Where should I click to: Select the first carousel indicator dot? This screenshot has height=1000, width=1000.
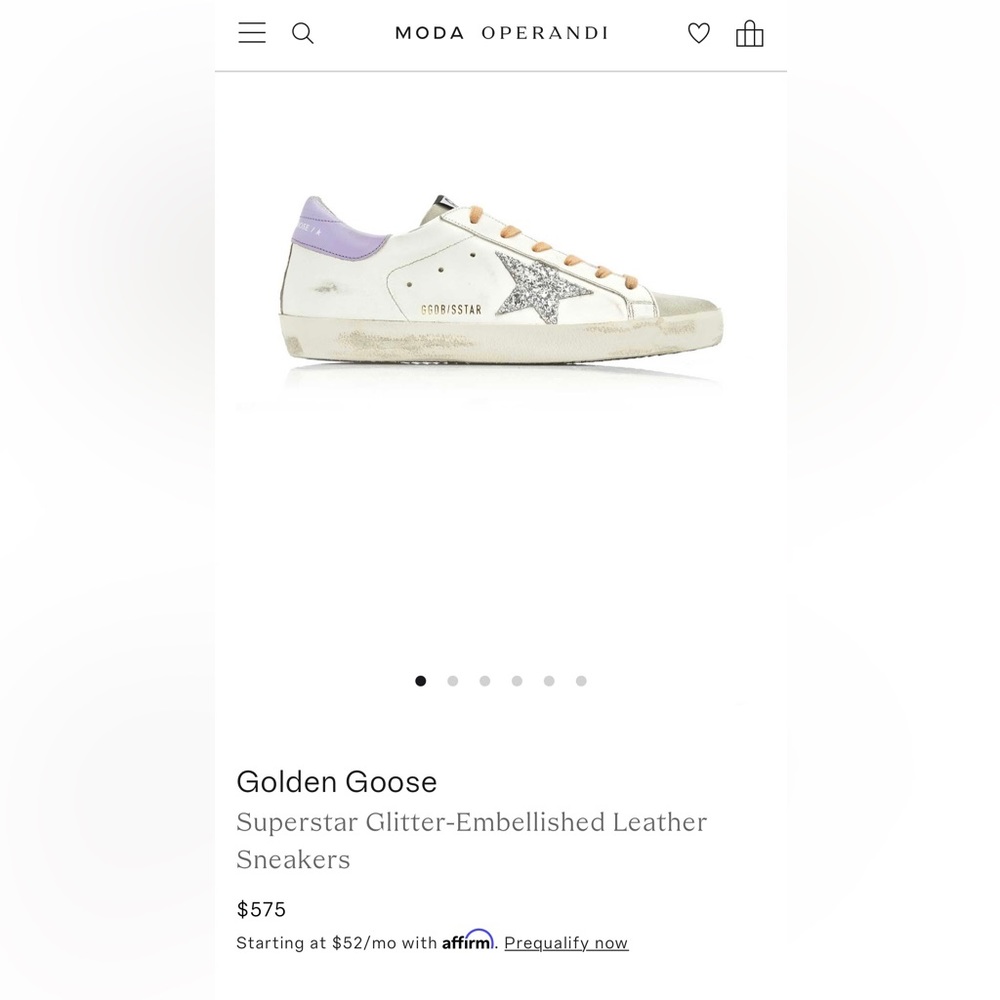(421, 680)
